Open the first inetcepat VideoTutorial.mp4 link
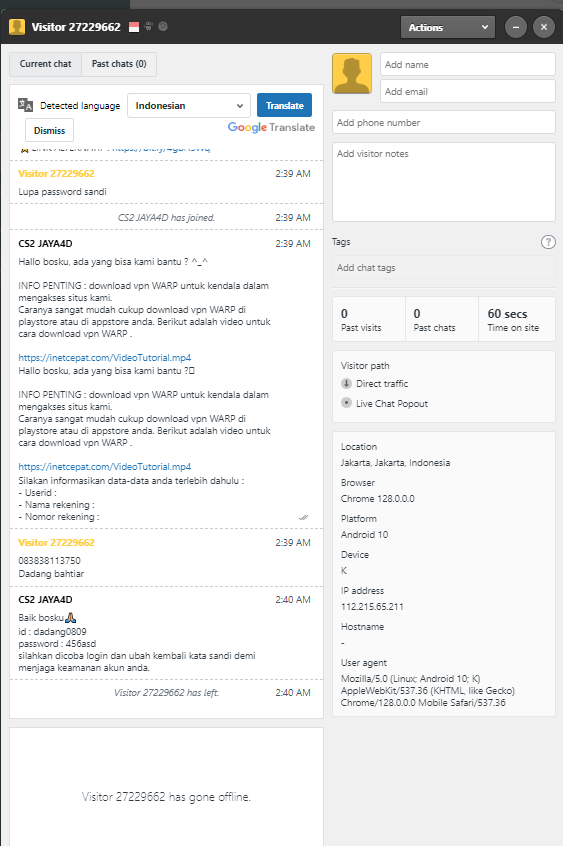Screen dimensions: 563x846 coord(105,358)
